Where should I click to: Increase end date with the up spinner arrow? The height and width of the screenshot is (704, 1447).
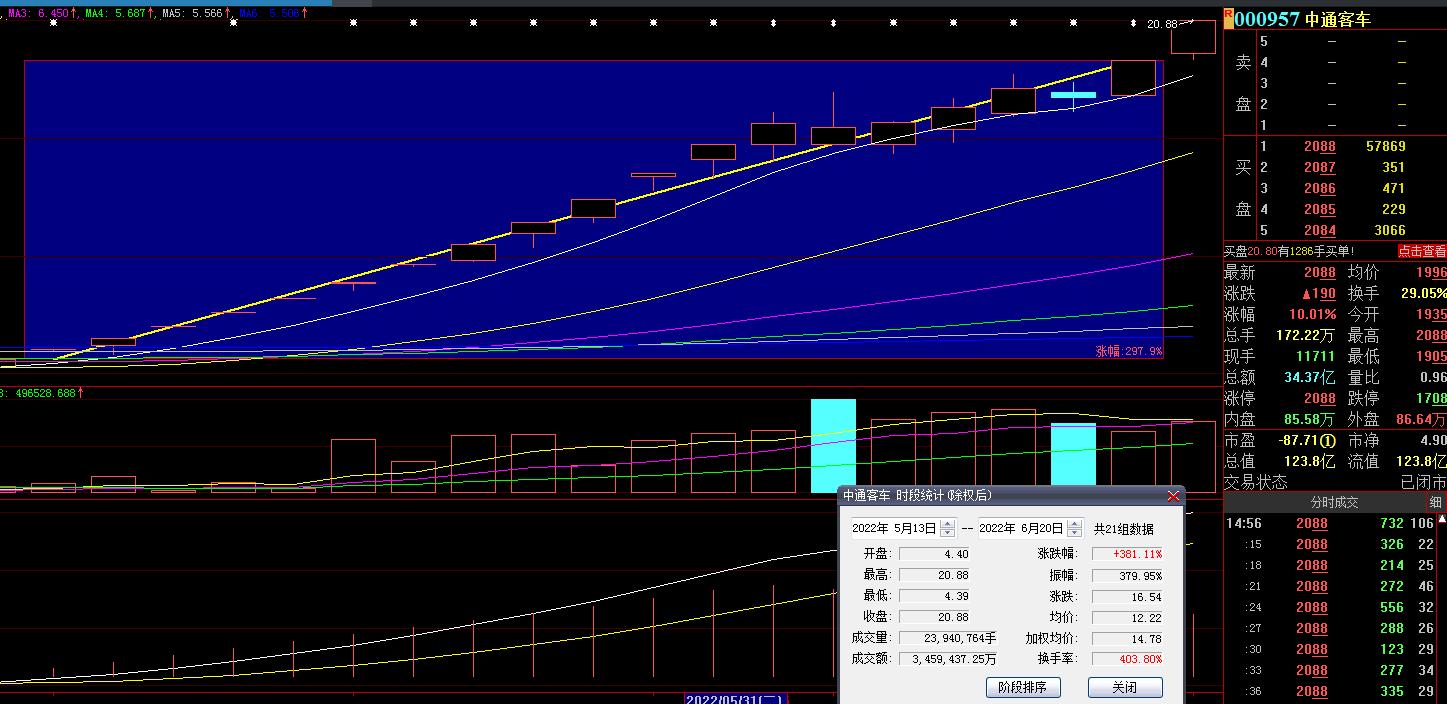(x=1074, y=524)
